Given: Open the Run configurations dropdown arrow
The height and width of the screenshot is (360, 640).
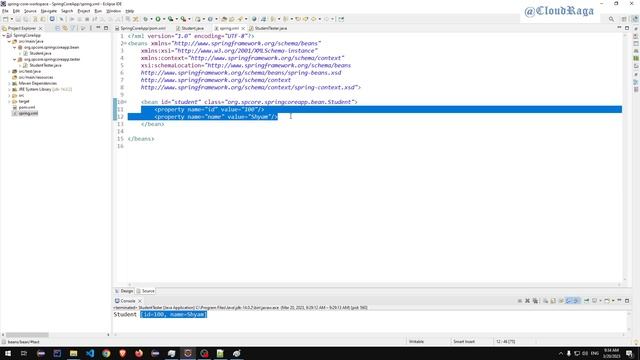Looking at the screenshot, I should click(x=164, y=19).
